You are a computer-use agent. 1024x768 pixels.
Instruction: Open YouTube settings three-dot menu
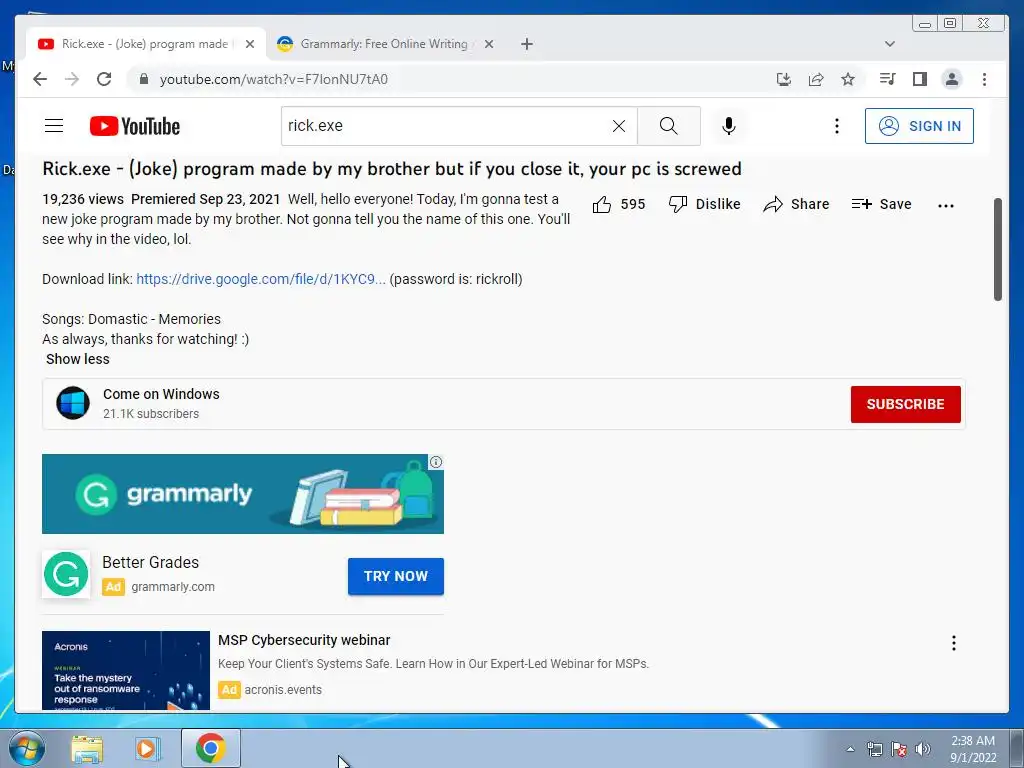(x=837, y=126)
